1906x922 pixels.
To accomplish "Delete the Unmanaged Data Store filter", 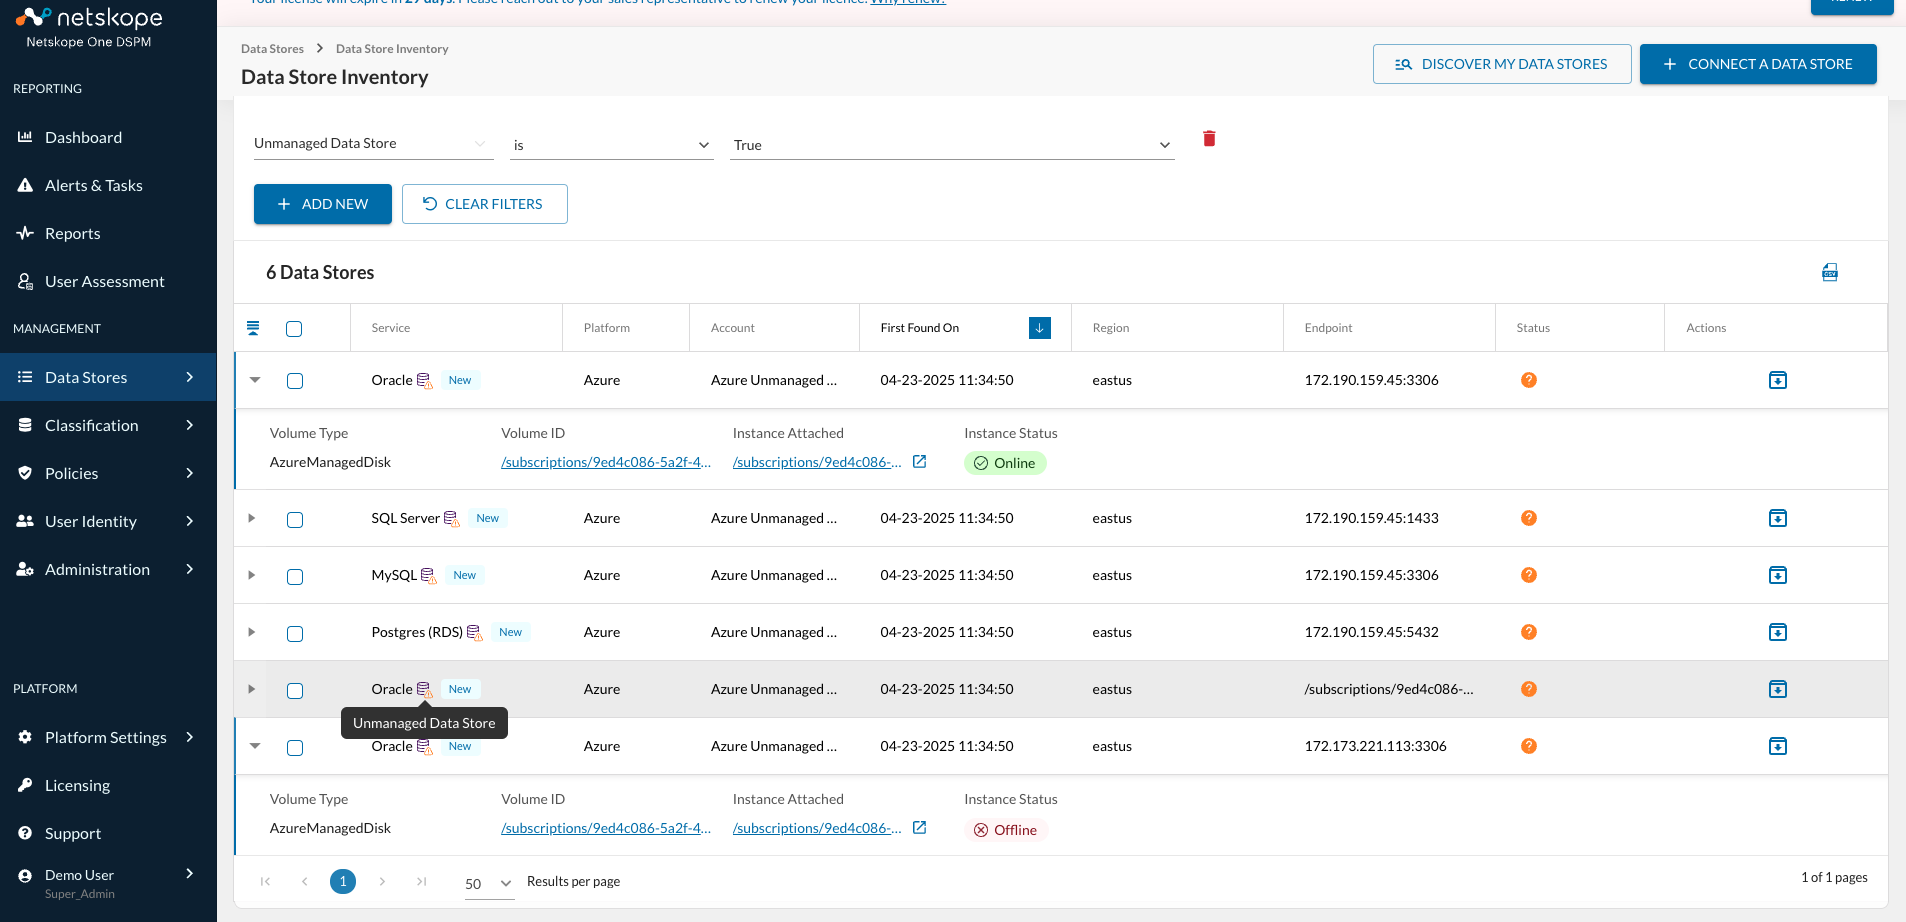I will tap(1209, 138).
